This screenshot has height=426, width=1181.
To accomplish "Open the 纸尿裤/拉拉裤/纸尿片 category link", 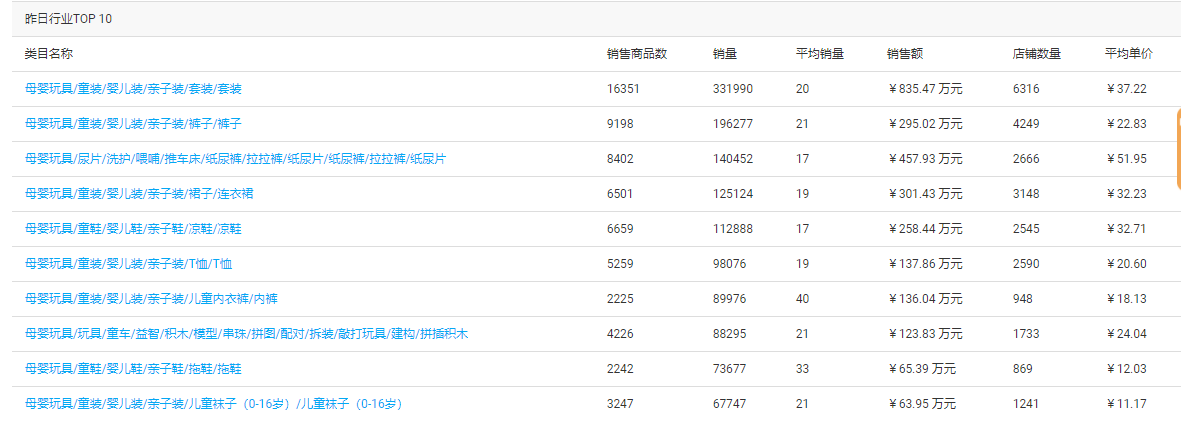I will (x=235, y=159).
